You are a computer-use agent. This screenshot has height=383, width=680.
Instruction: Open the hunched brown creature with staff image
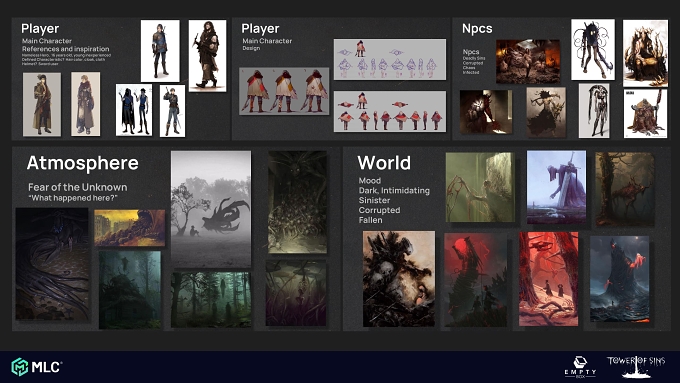pos(645,114)
